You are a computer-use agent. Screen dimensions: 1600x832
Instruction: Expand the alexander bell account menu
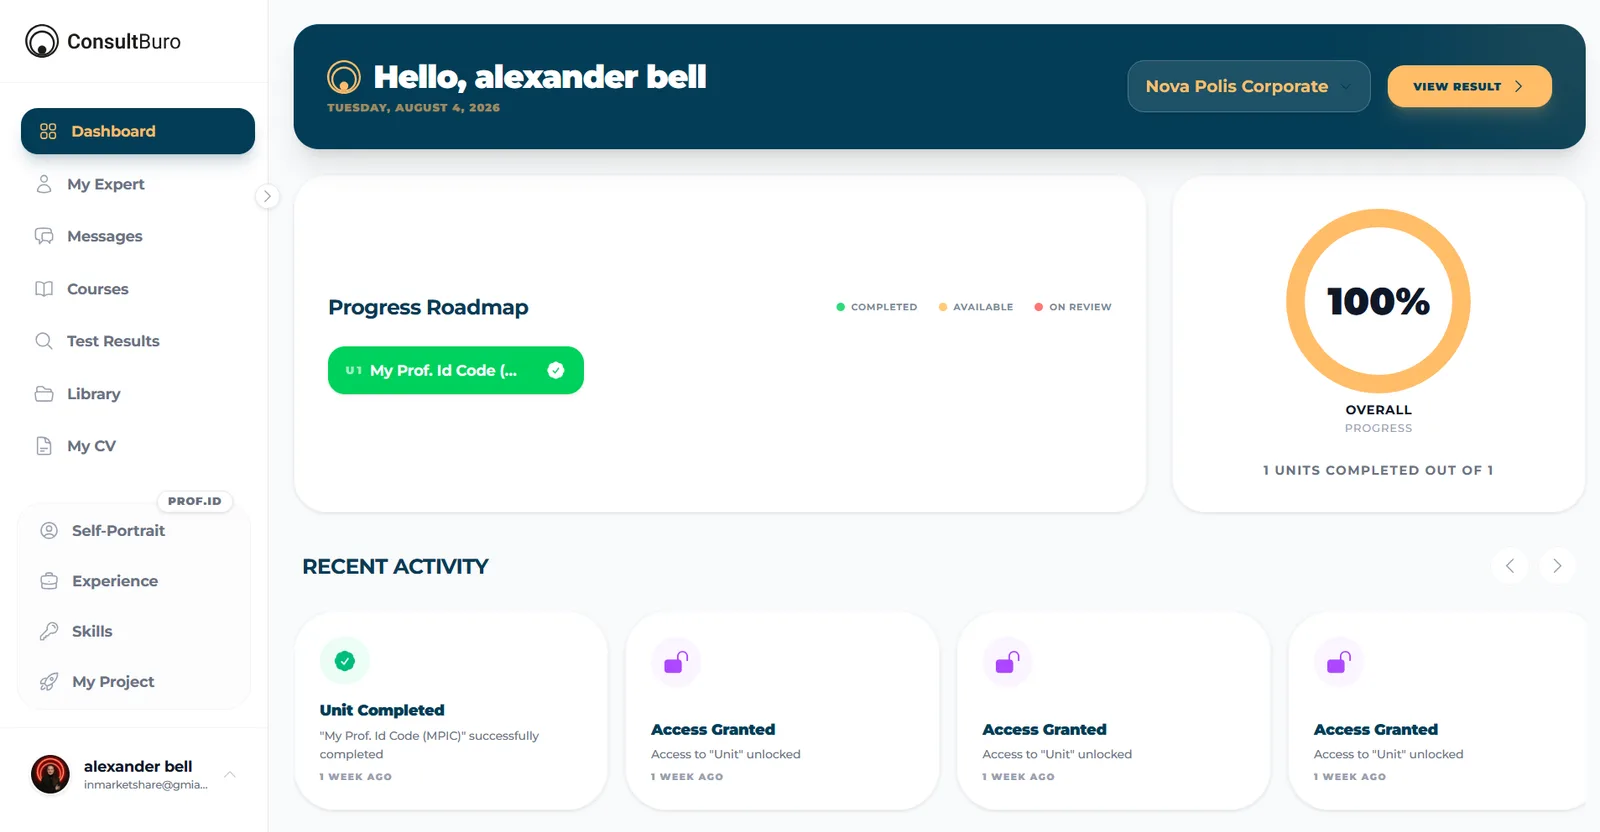[x=230, y=775]
